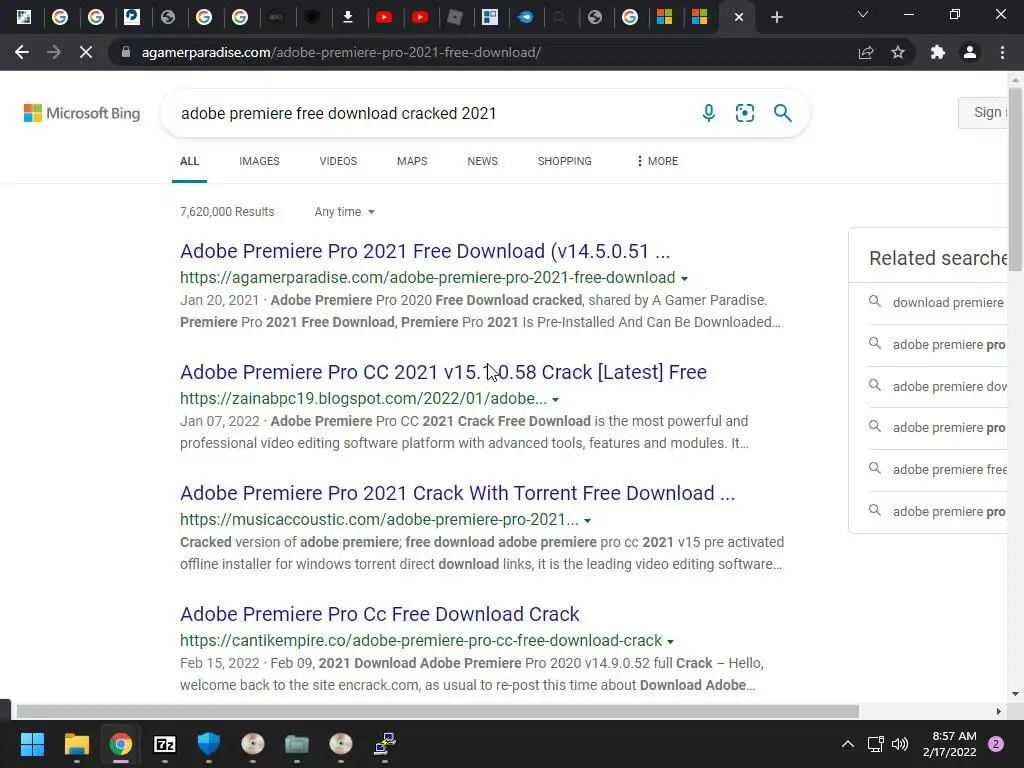
Task: Share this page via the share icon
Action: (866, 52)
